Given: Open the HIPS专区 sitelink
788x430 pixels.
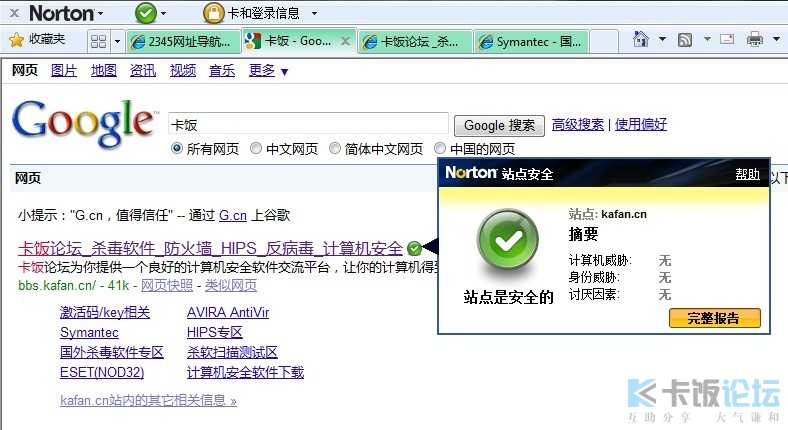Looking at the screenshot, I should pyautogui.click(x=215, y=333).
